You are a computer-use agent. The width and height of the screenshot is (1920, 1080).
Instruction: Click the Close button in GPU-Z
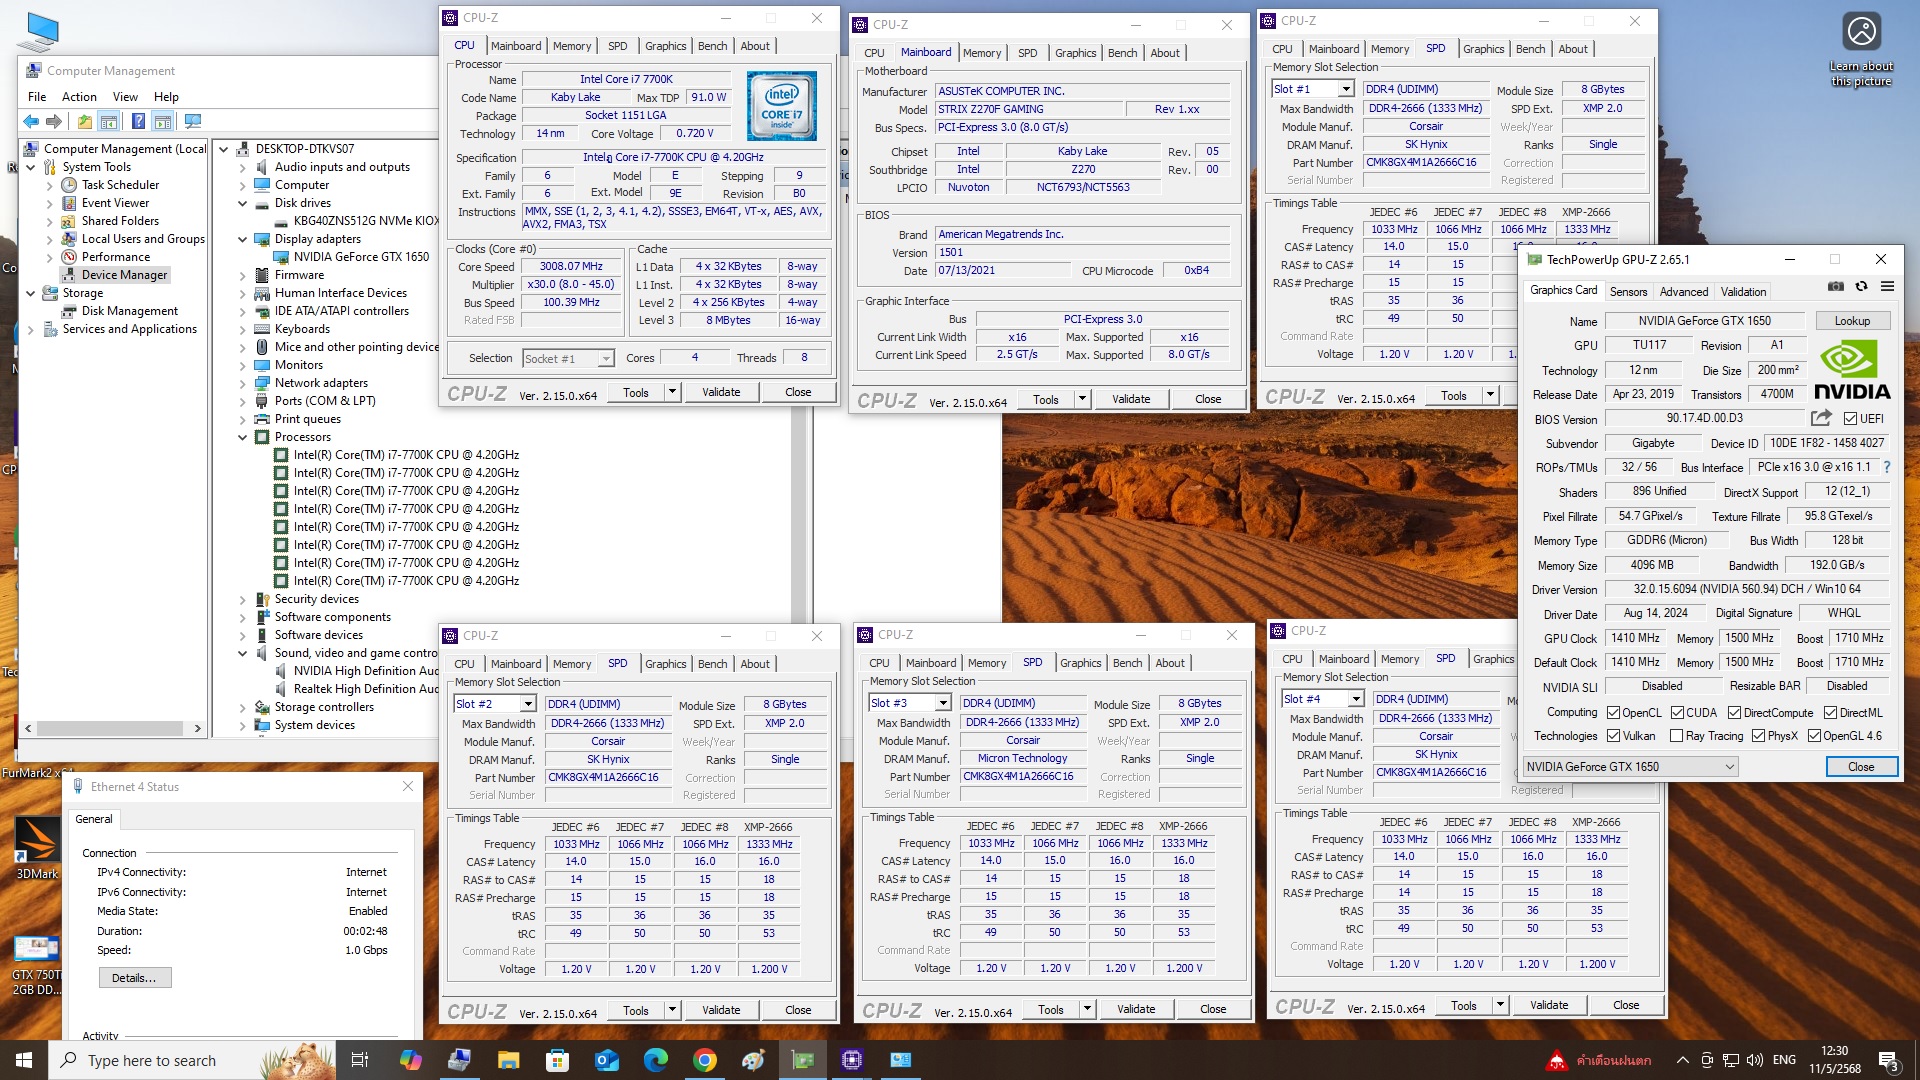click(x=1861, y=767)
